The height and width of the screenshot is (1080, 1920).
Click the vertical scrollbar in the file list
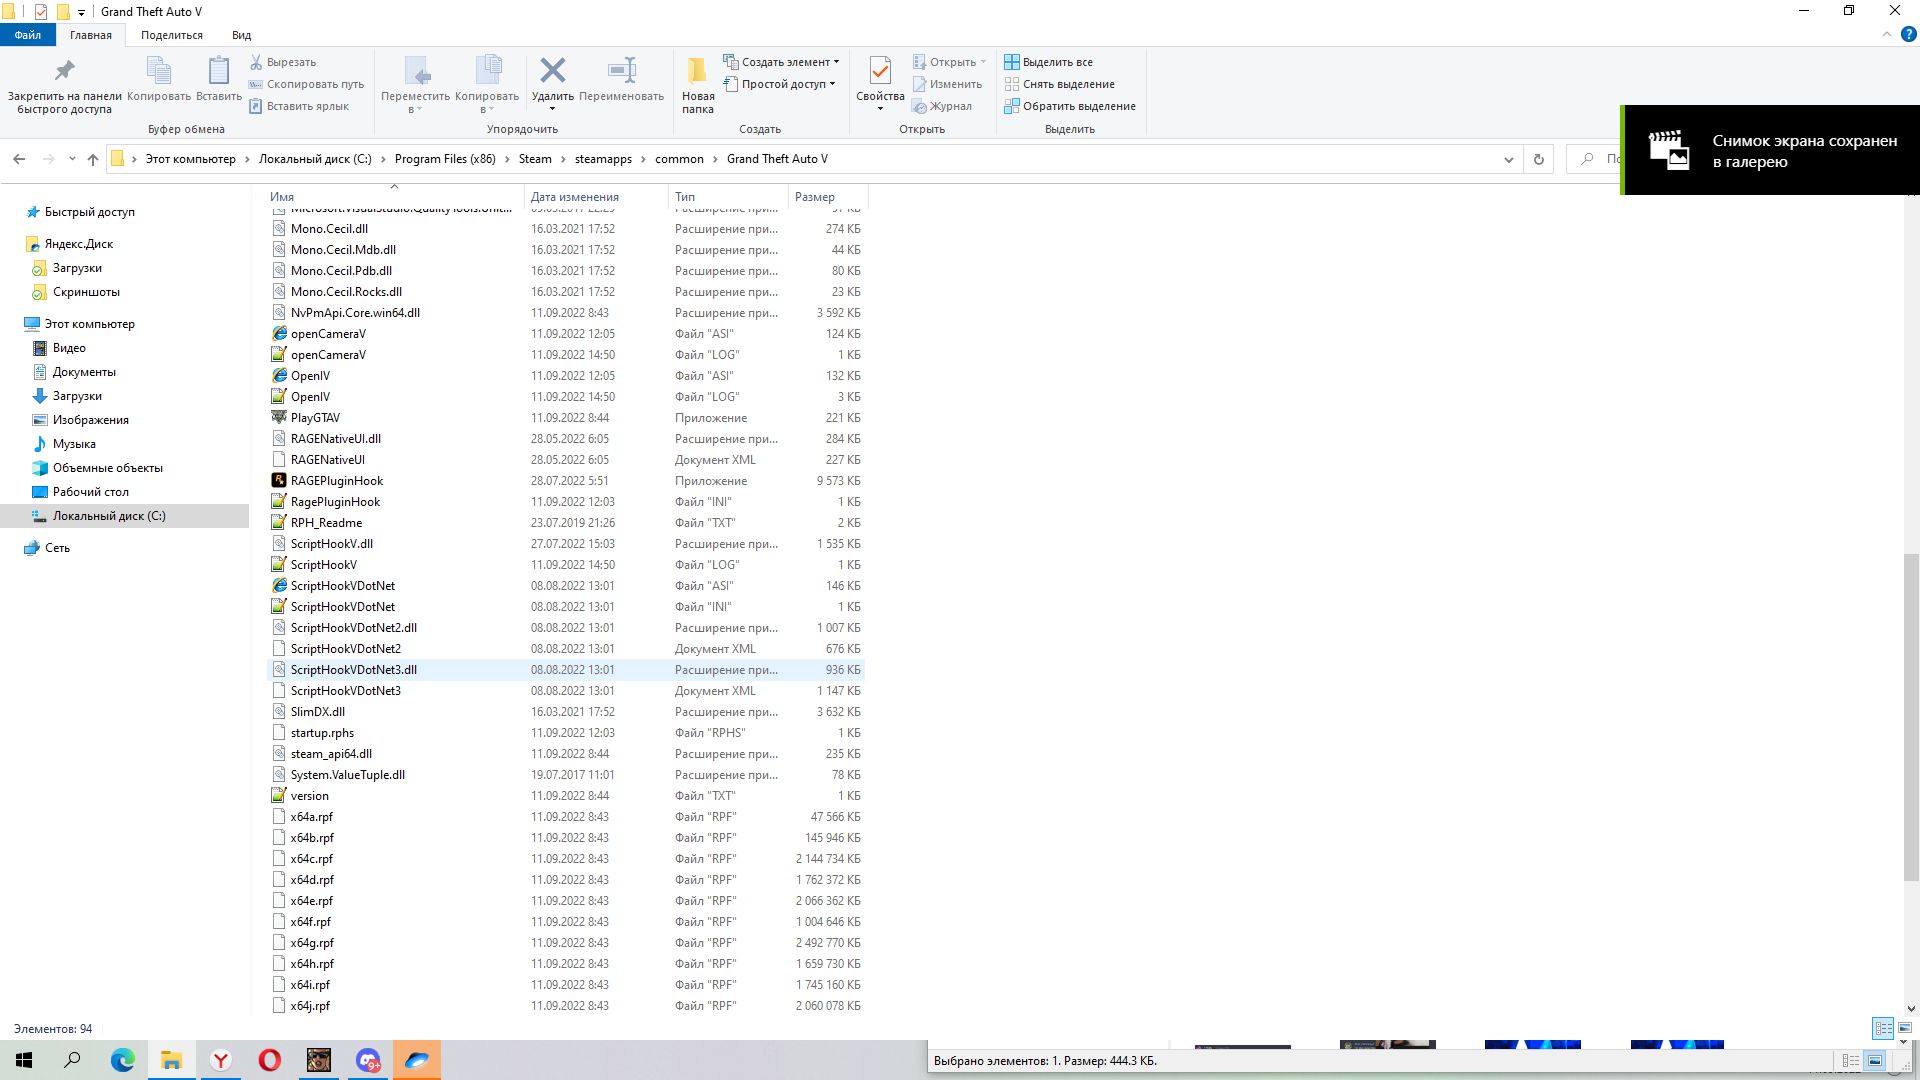click(1910, 716)
